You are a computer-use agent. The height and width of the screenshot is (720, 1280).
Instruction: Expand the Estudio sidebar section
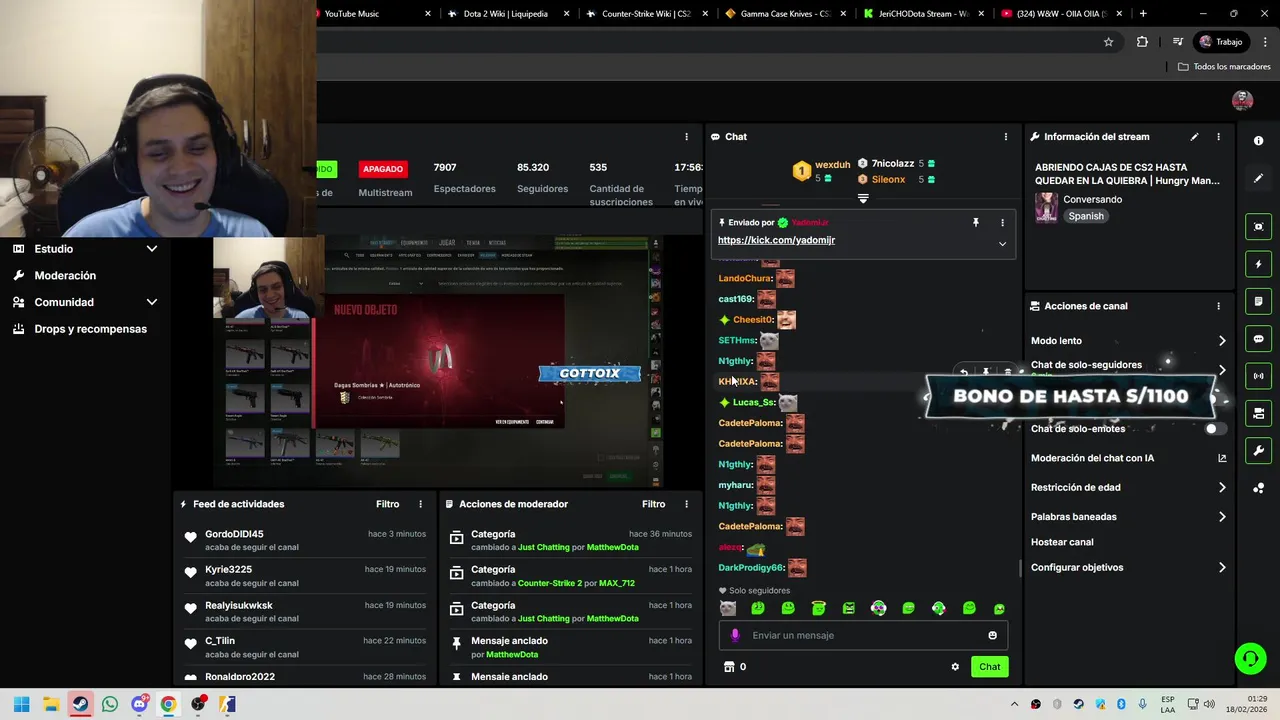pos(152,249)
